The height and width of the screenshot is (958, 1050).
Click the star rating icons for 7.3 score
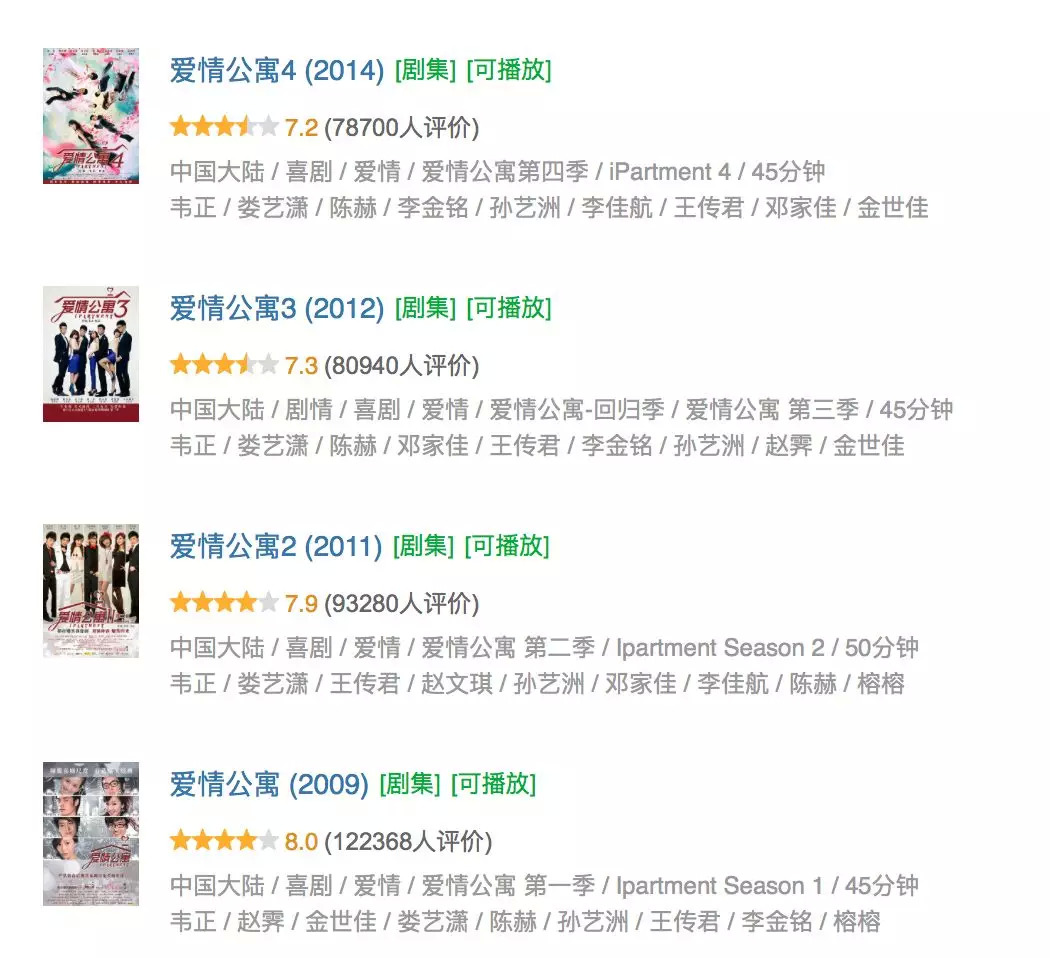coord(224,365)
